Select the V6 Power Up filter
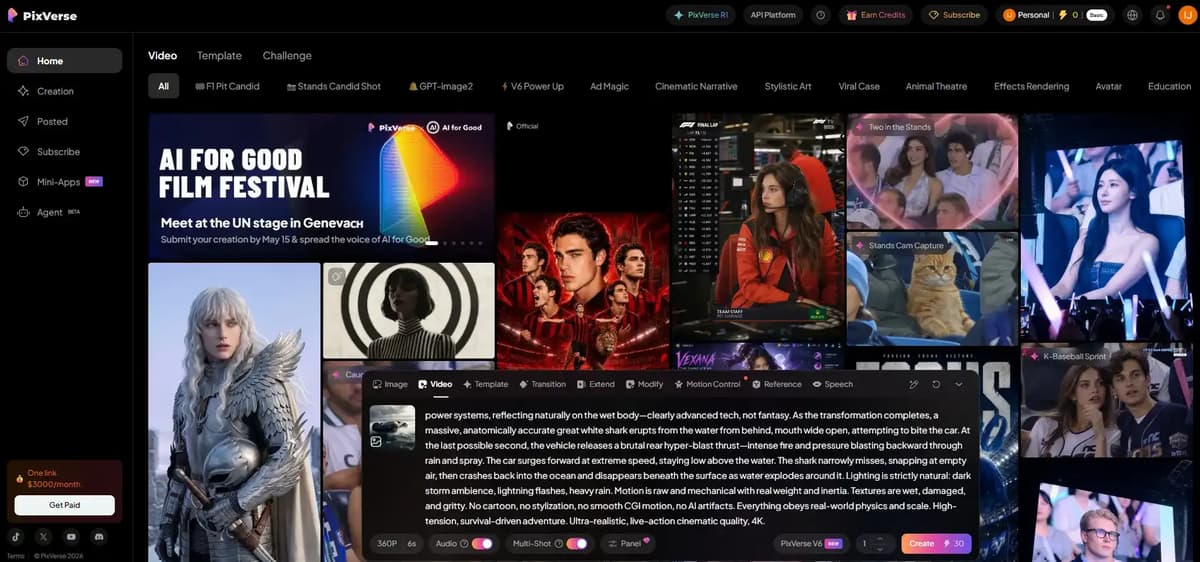This screenshot has height=562, width=1200. click(x=532, y=86)
